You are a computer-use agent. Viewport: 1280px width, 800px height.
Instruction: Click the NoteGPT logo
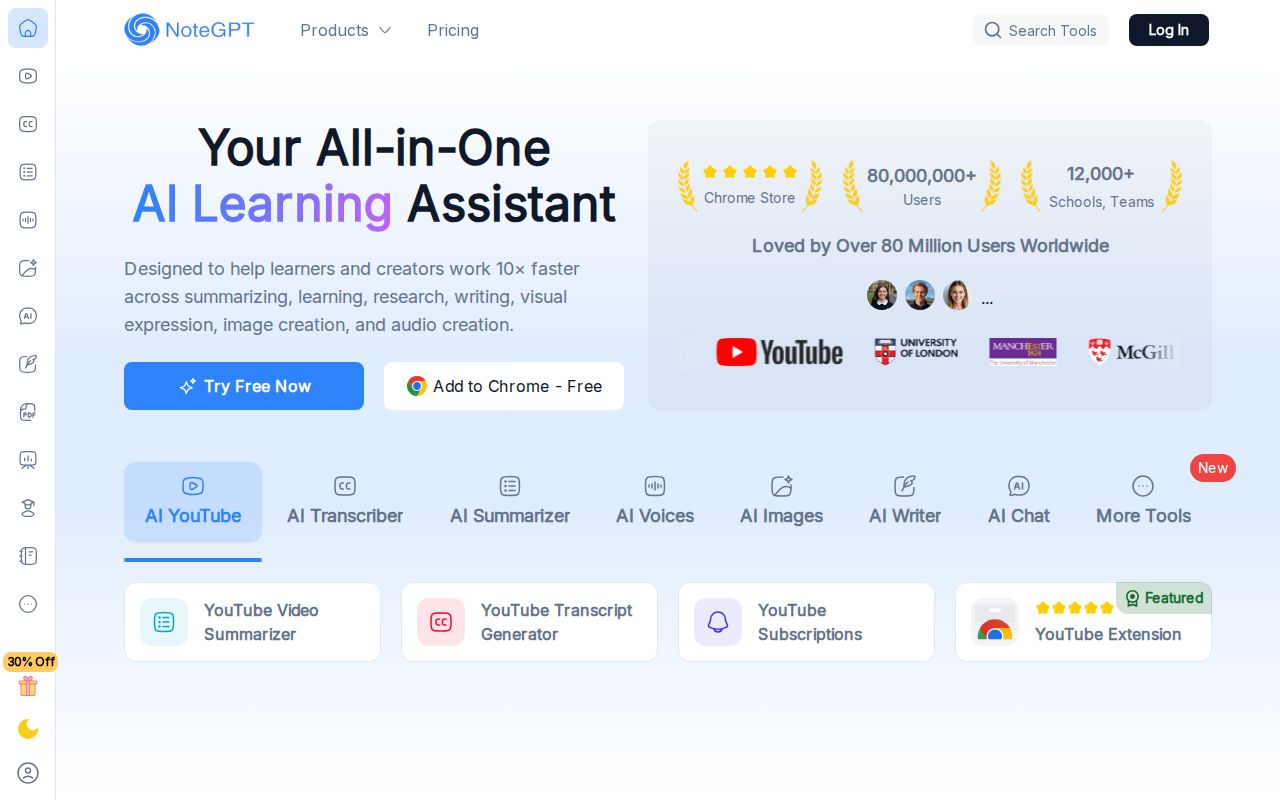[x=189, y=30]
